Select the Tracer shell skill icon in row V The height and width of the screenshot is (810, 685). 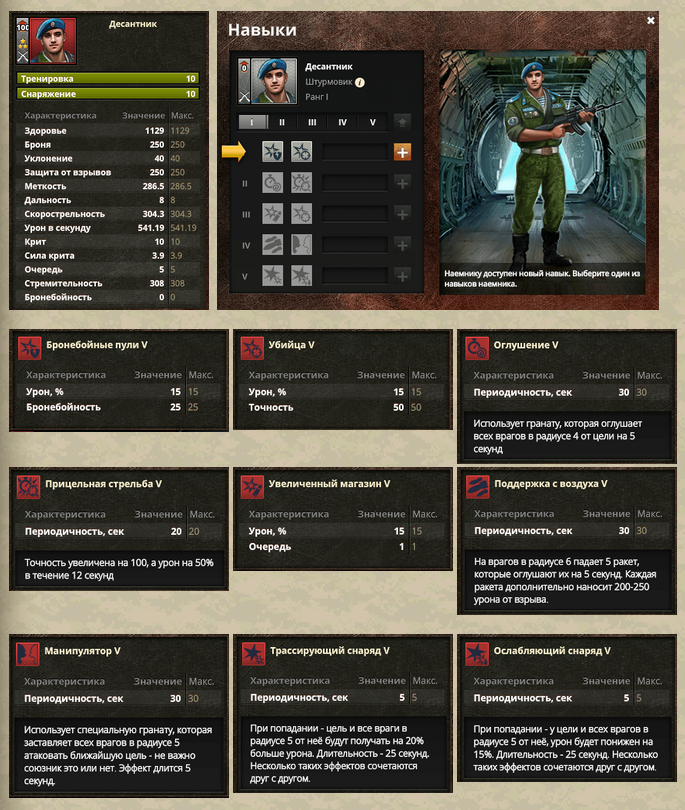pos(272,276)
